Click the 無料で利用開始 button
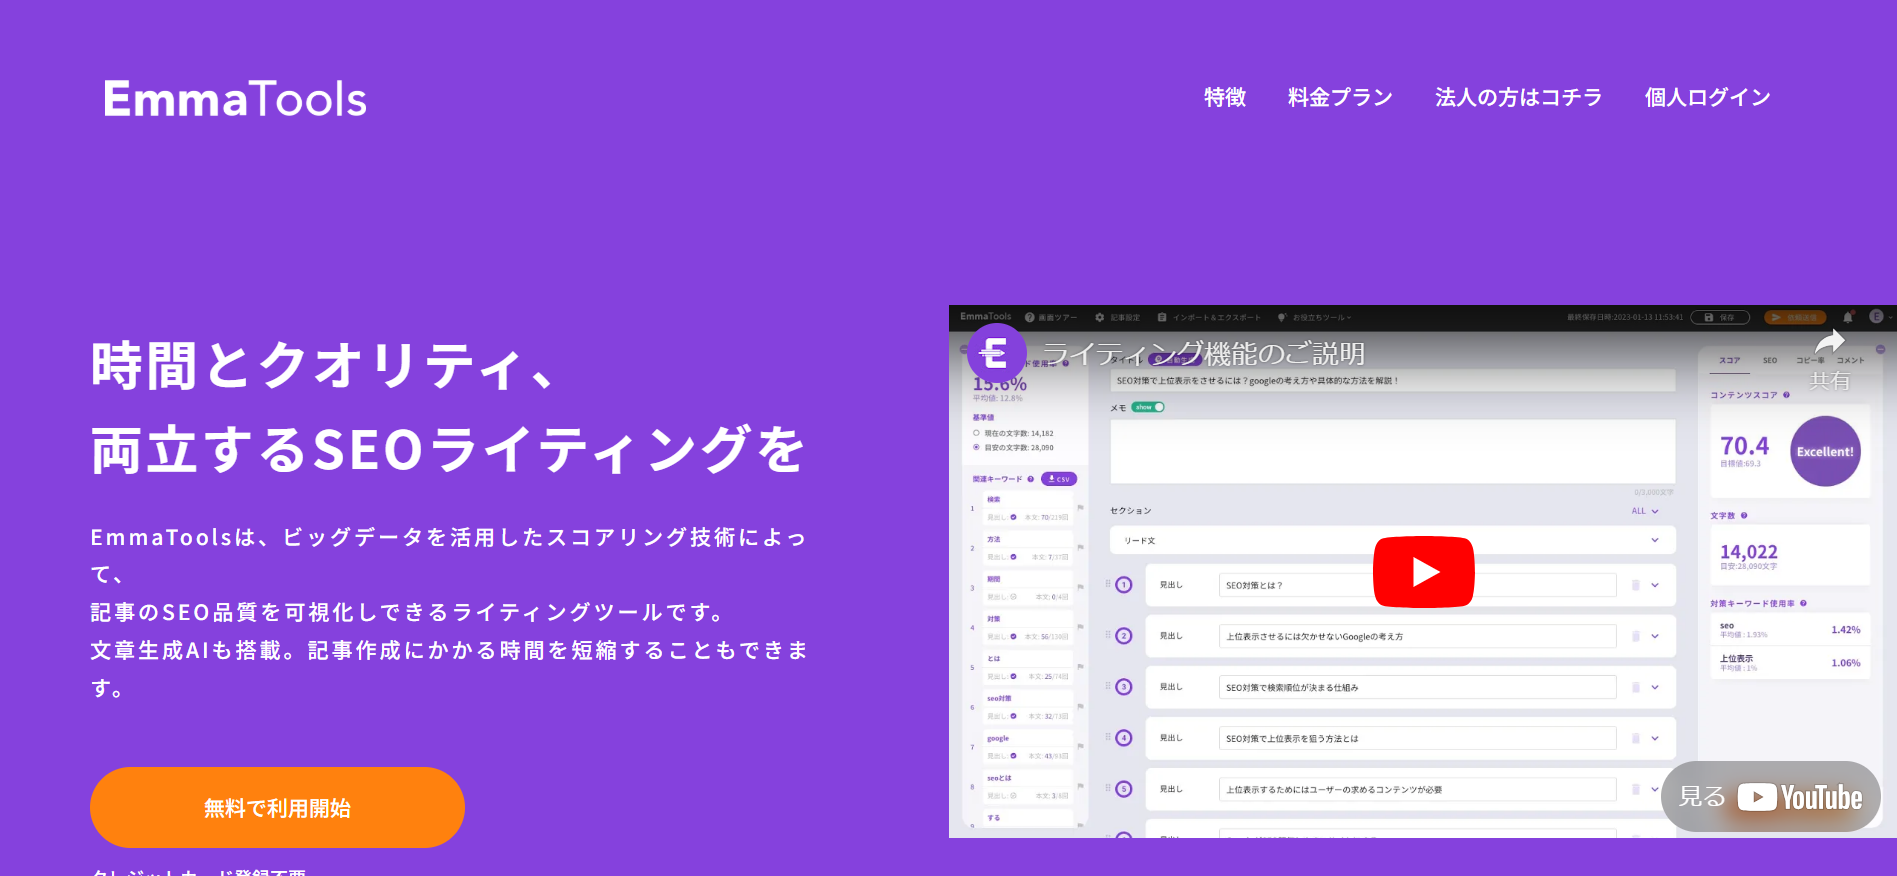1897x876 pixels. [x=277, y=807]
